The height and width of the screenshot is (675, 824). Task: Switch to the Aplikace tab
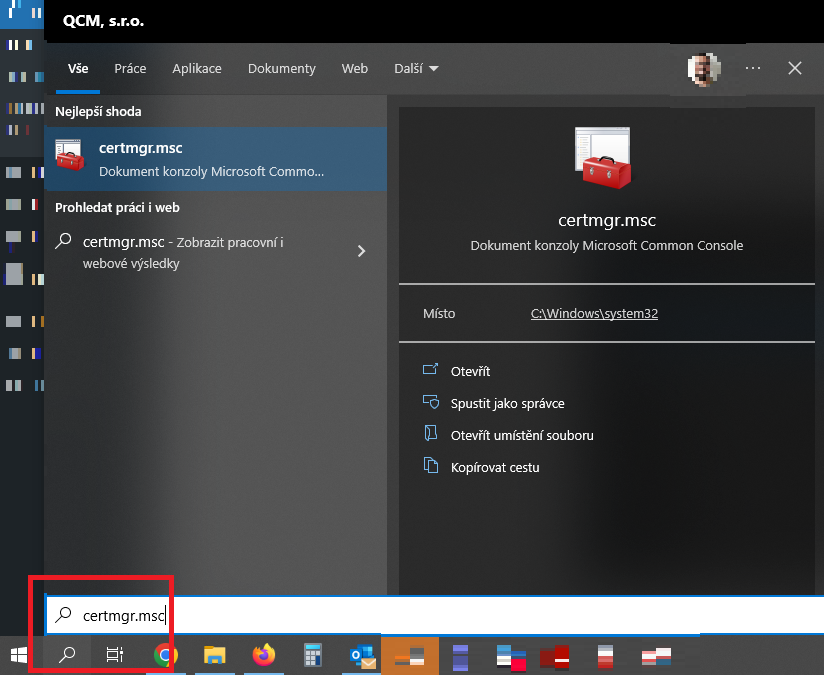pos(197,69)
